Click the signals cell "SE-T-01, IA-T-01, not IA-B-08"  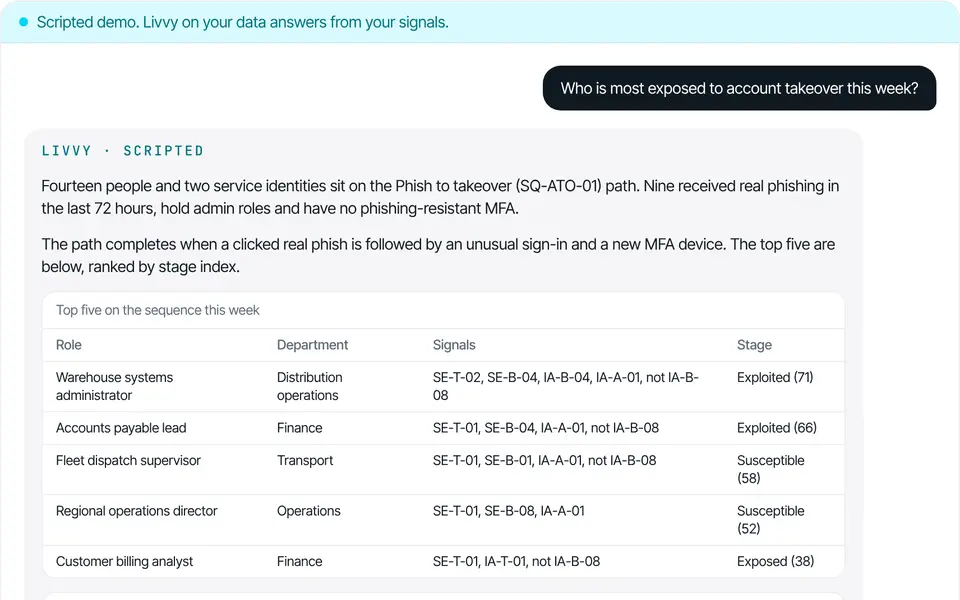(516, 561)
